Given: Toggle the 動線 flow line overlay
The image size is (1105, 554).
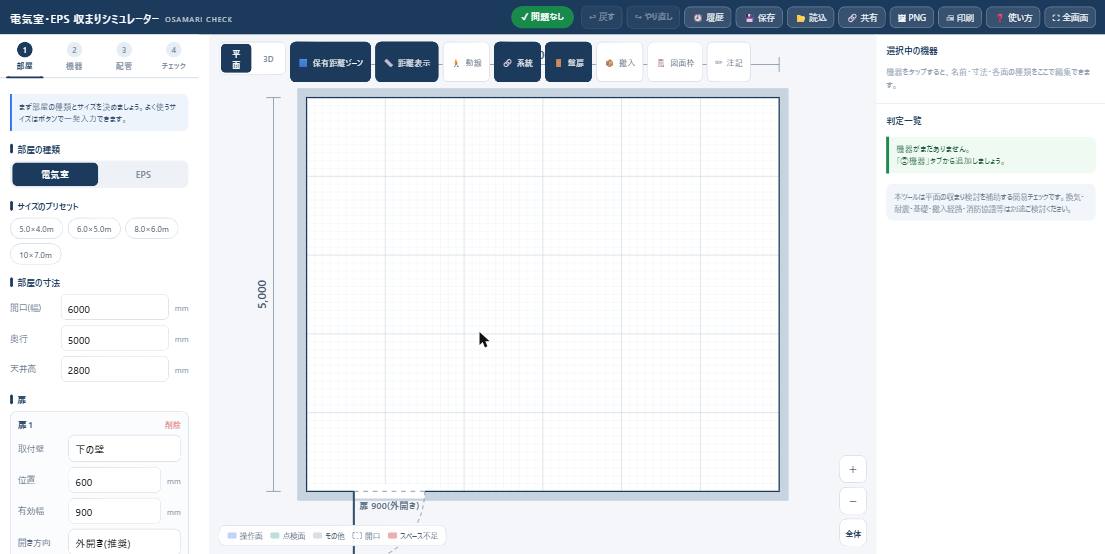Looking at the screenshot, I should 467,62.
